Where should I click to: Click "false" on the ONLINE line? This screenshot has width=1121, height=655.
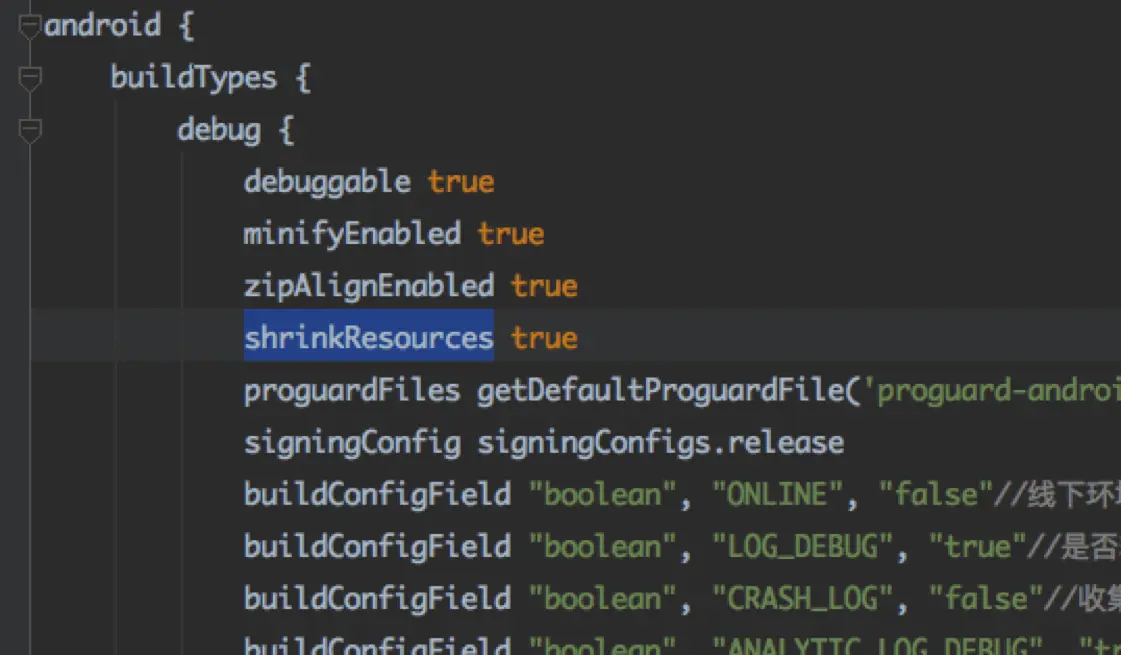point(936,495)
